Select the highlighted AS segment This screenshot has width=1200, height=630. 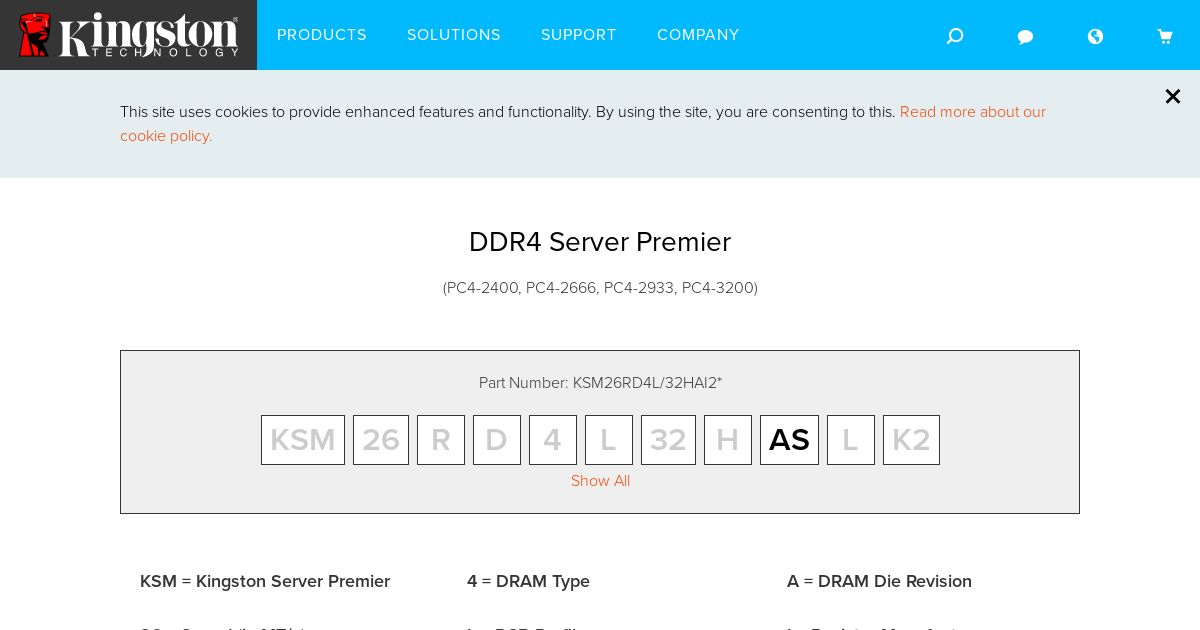click(789, 440)
